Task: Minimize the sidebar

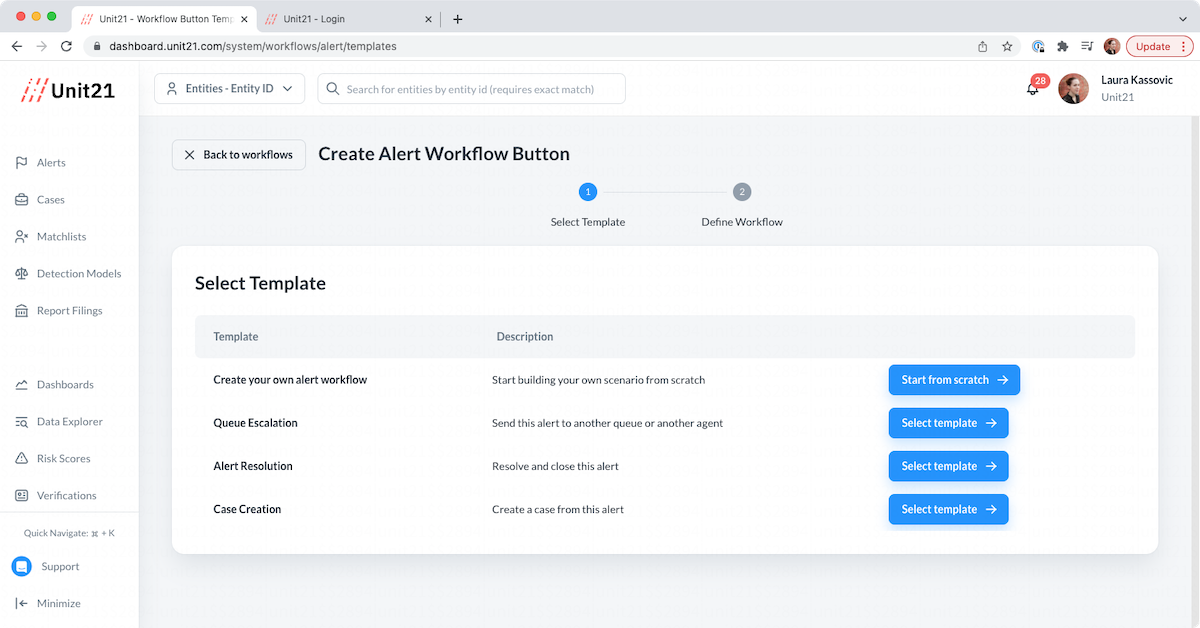Action: tap(48, 603)
